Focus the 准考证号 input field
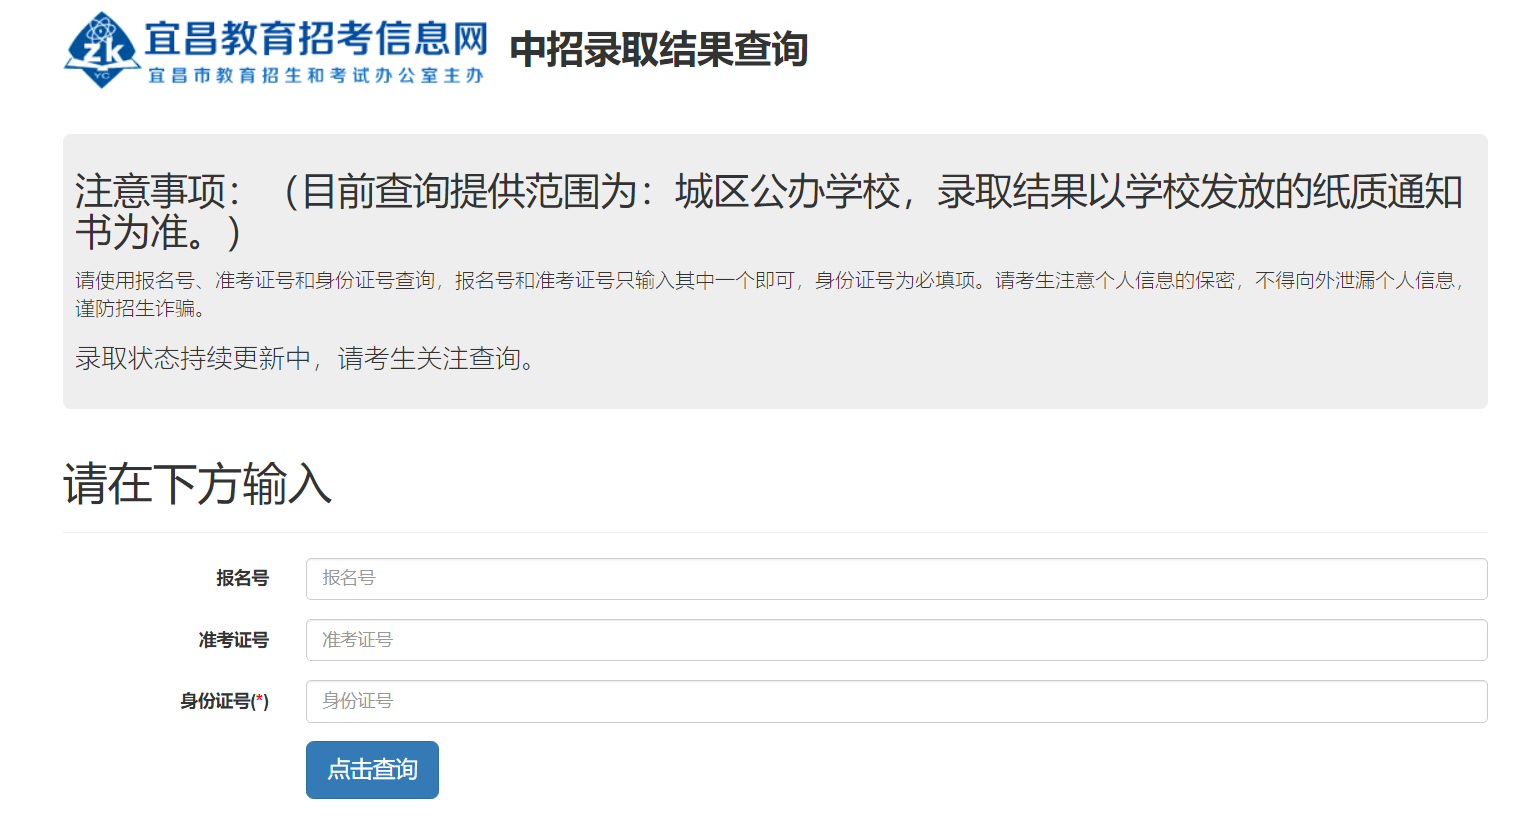The image size is (1533, 826). tap(896, 640)
